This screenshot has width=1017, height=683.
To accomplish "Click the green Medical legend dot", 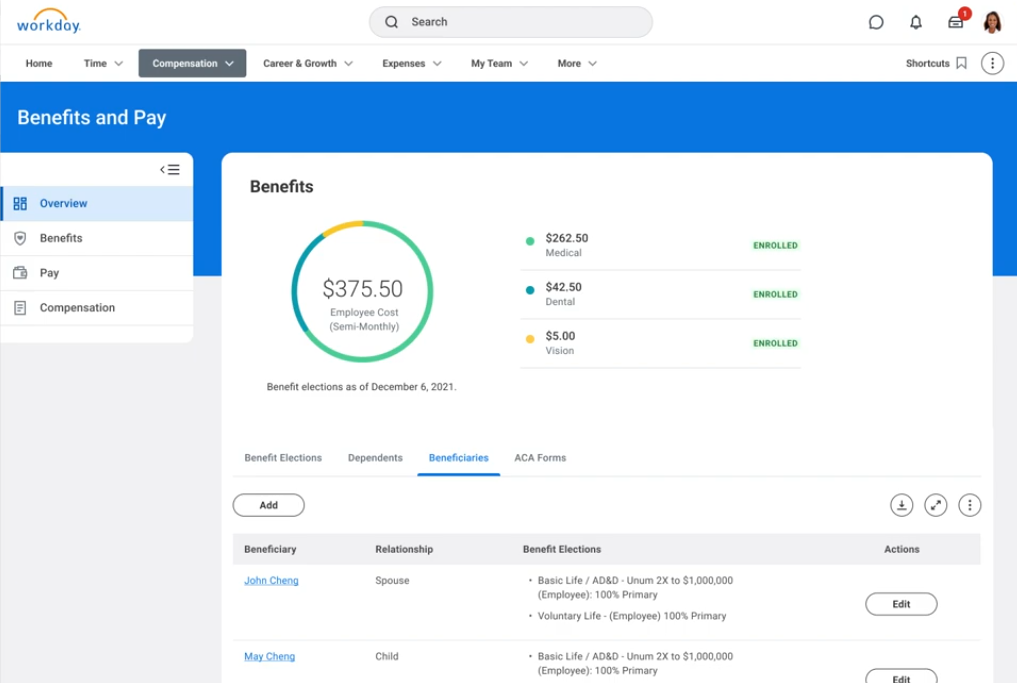I will point(530,241).
